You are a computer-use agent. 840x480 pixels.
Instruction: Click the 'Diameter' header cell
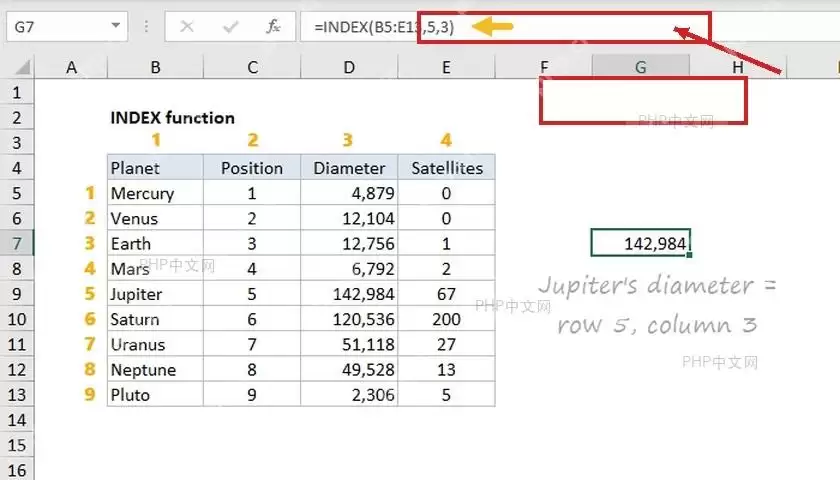coord(349,168)
